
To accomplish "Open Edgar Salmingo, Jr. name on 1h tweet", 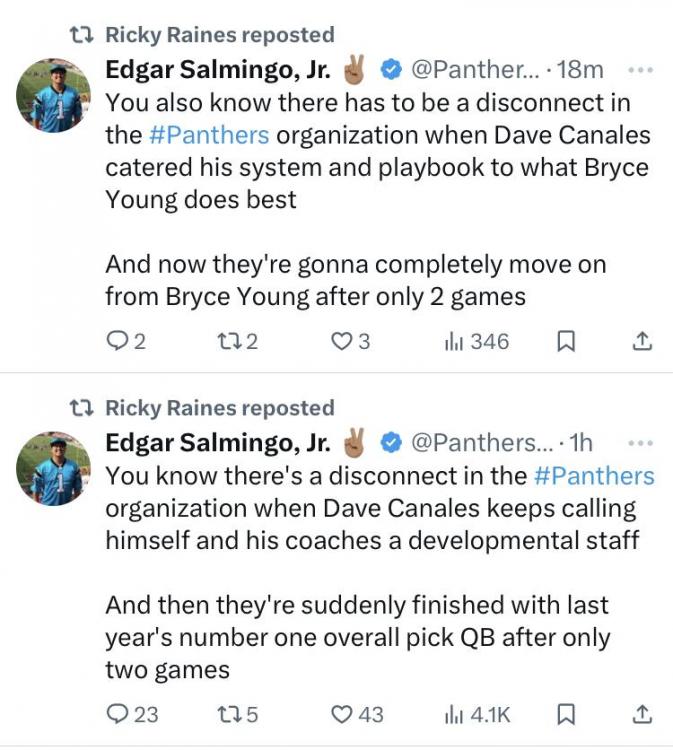I will pos(217,443).
